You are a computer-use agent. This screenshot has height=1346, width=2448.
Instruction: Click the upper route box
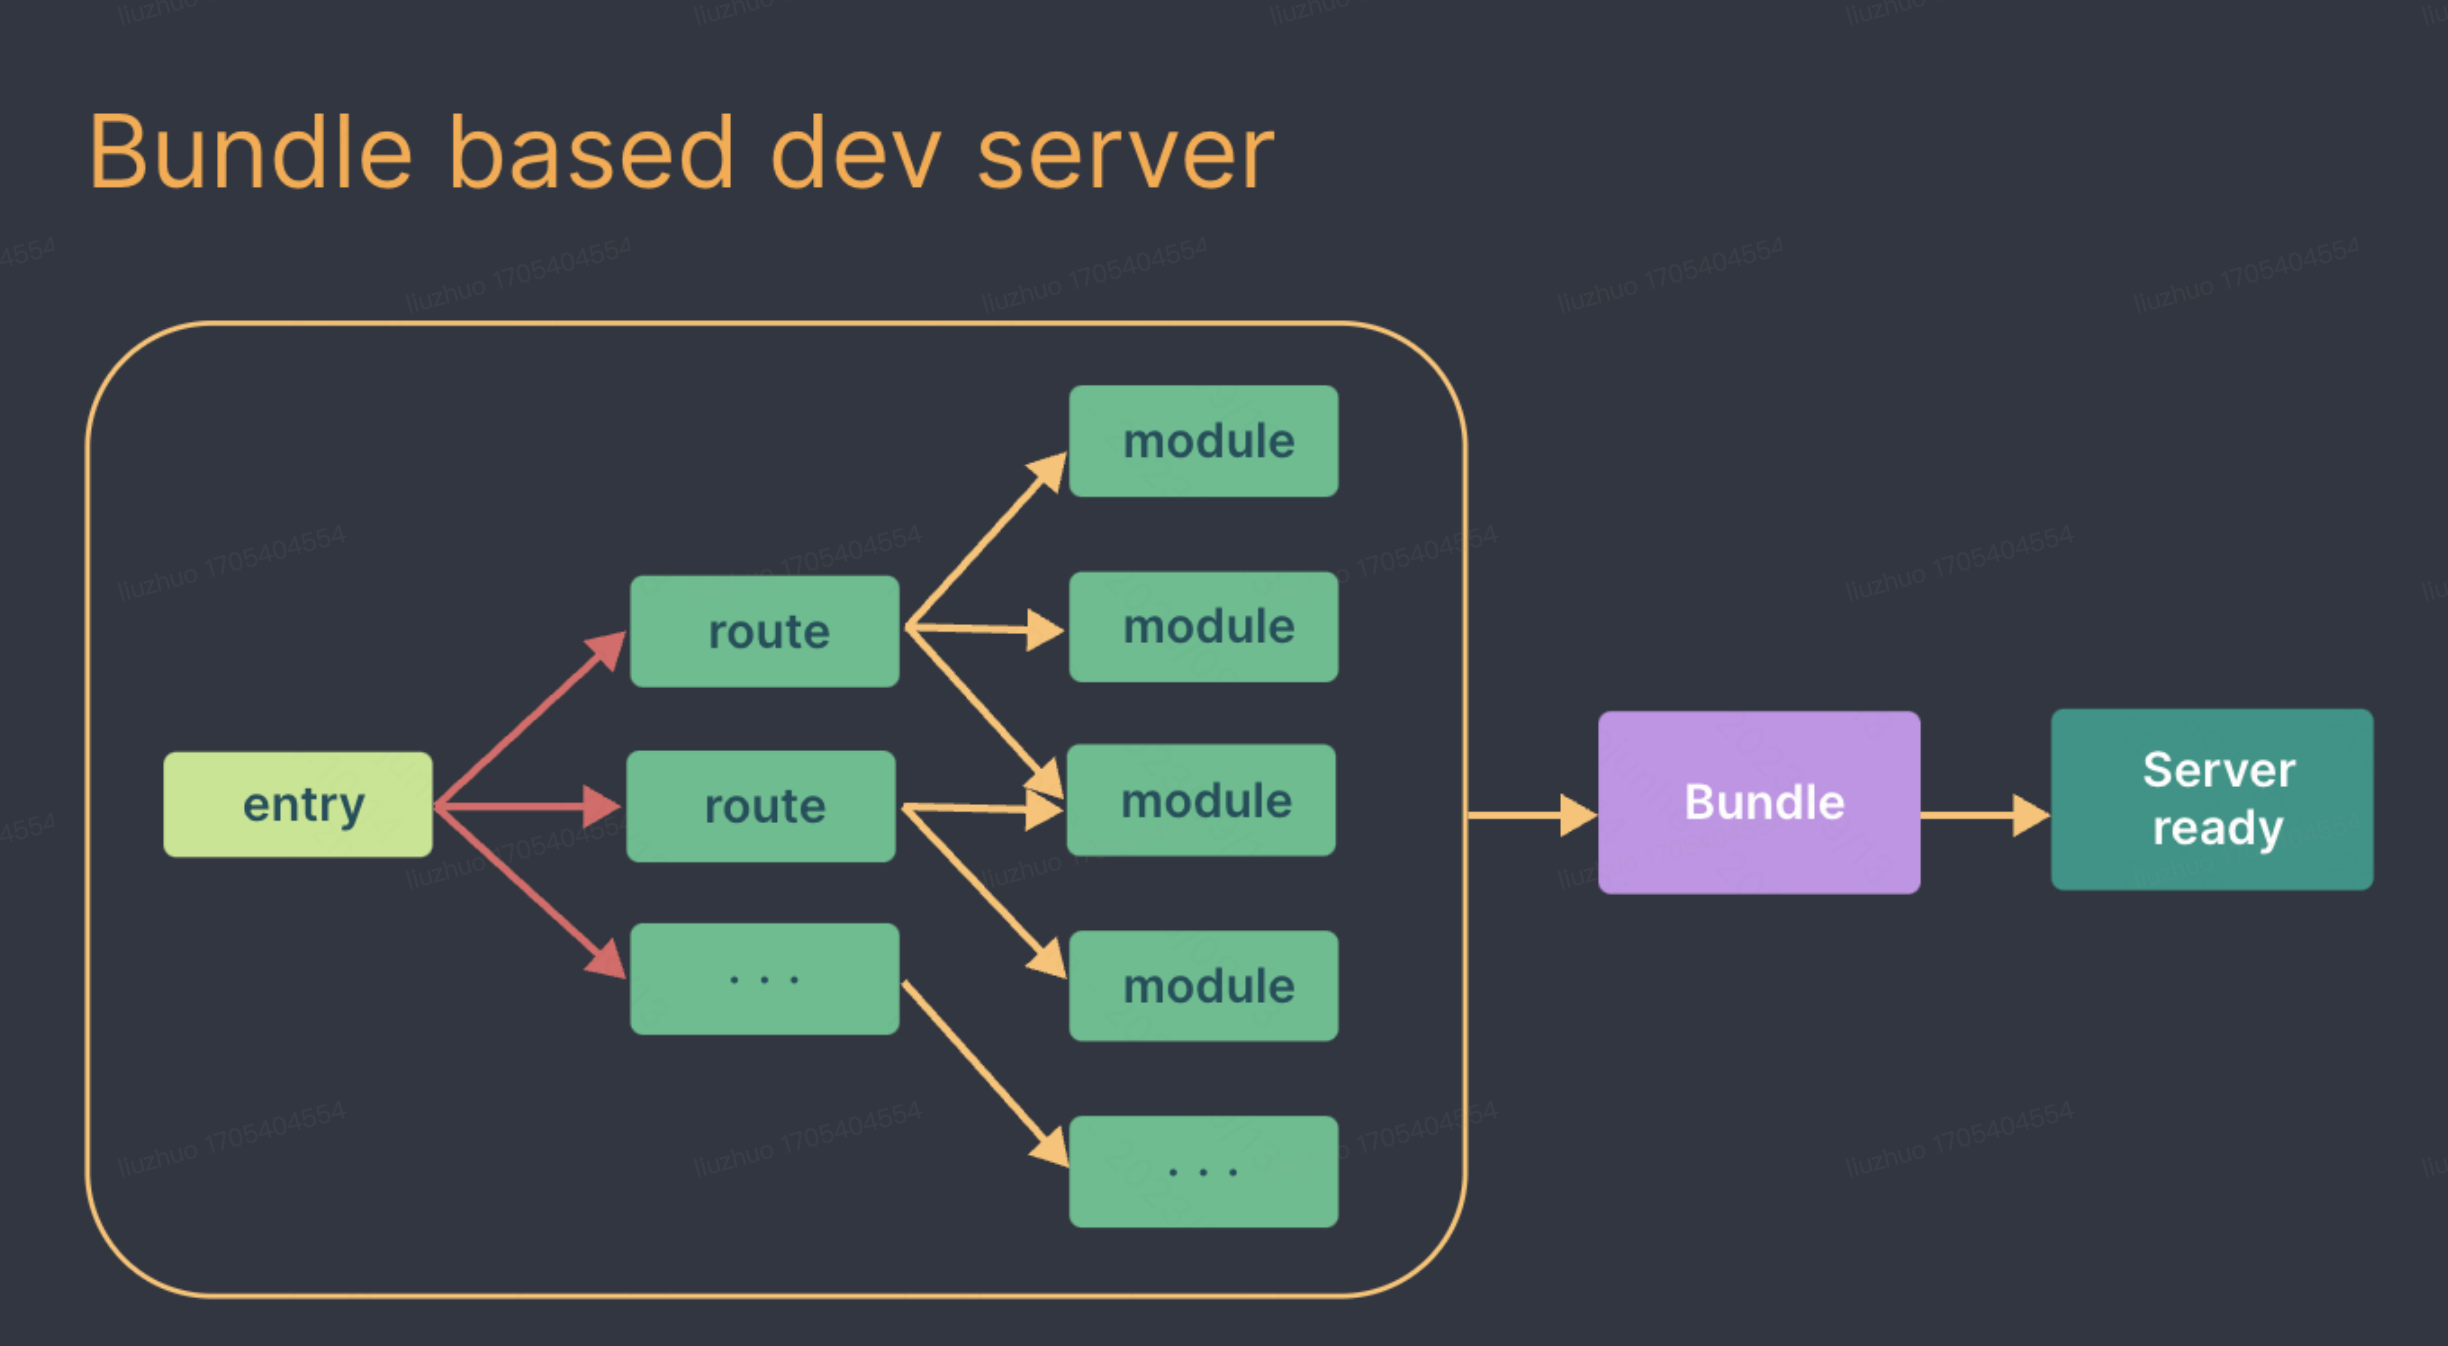click(764, 631)
